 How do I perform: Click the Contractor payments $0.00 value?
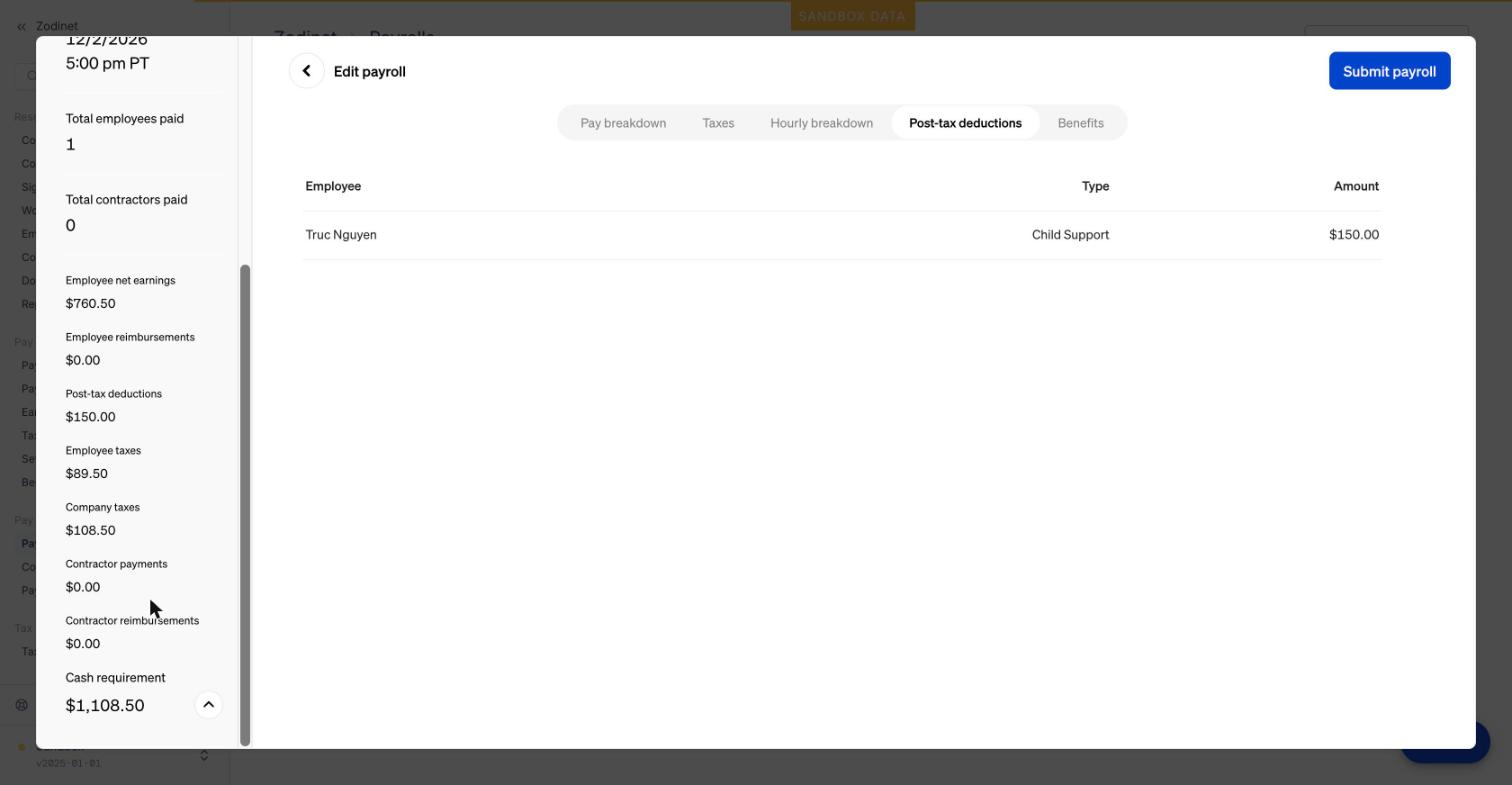tap(83, 587)
